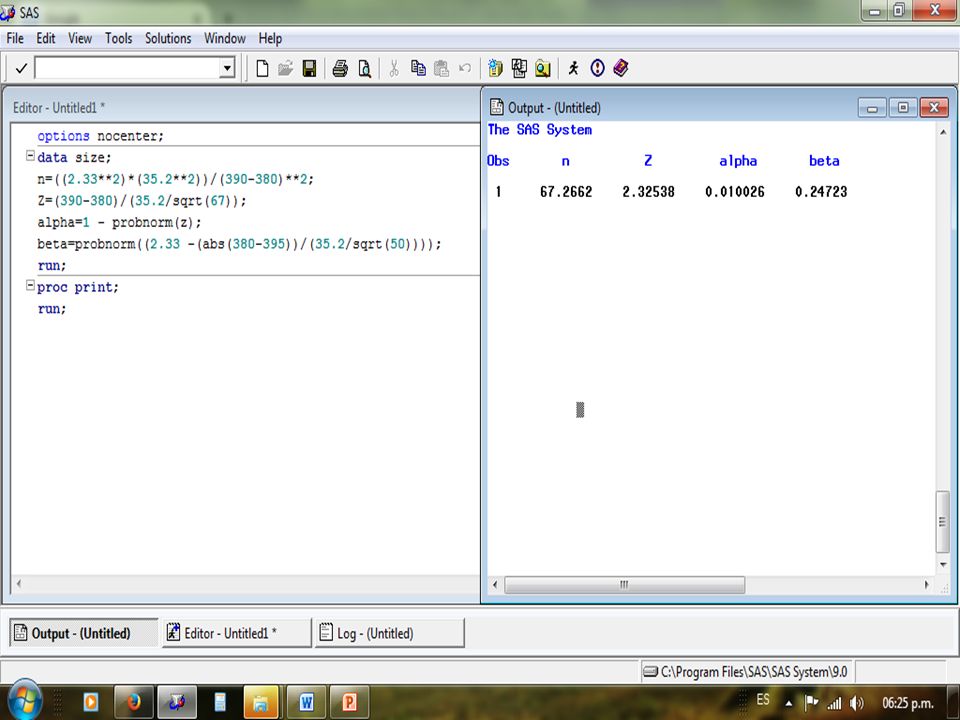This screenshot has height=720, width=960.
Task: Click Output window vertical scrollbar up arrow
Action: pyautogui.click(x=943, y=132)
